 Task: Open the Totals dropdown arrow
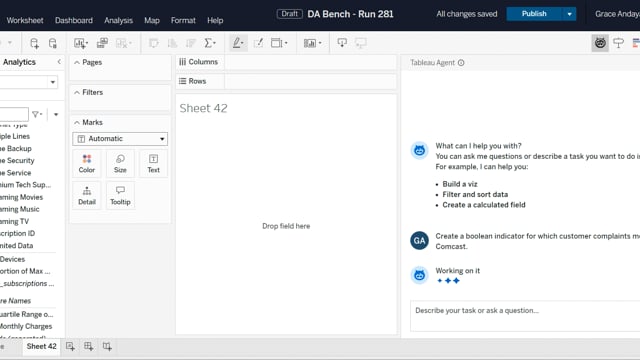tap(215, 43)
